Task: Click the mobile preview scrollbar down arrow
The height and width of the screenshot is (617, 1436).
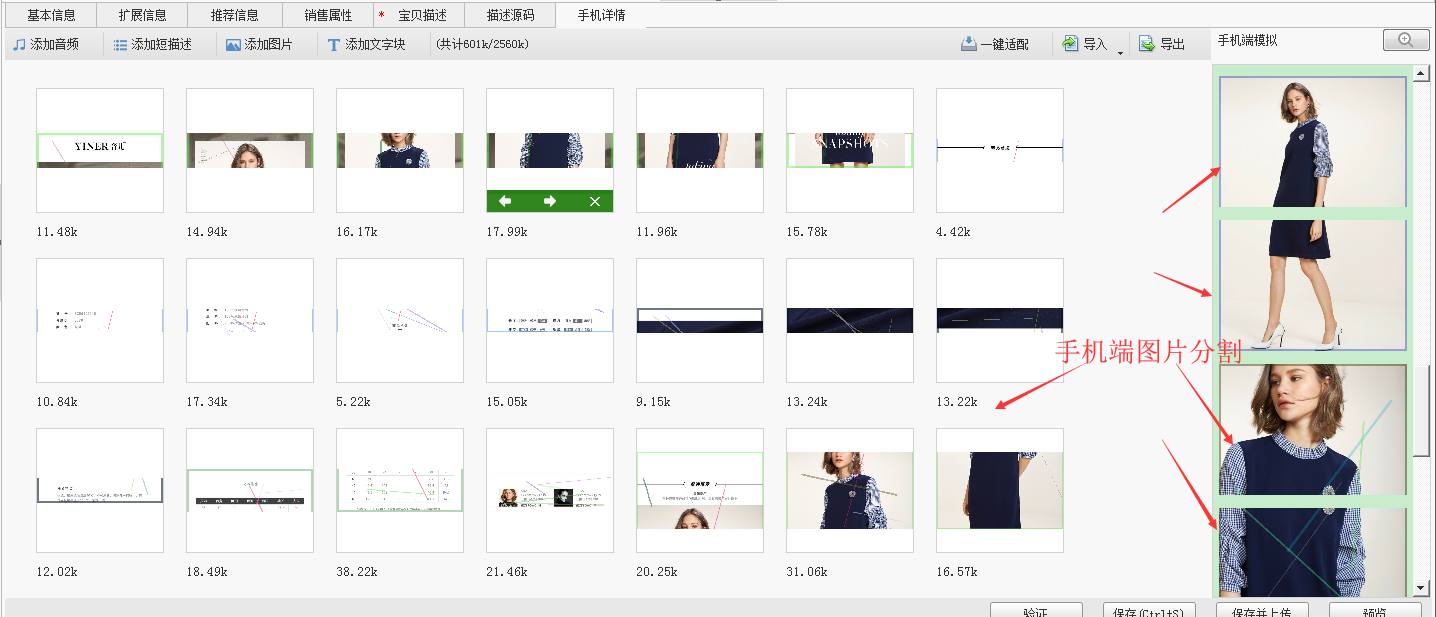Action: pyautogui.click(x=1421, y=589)
